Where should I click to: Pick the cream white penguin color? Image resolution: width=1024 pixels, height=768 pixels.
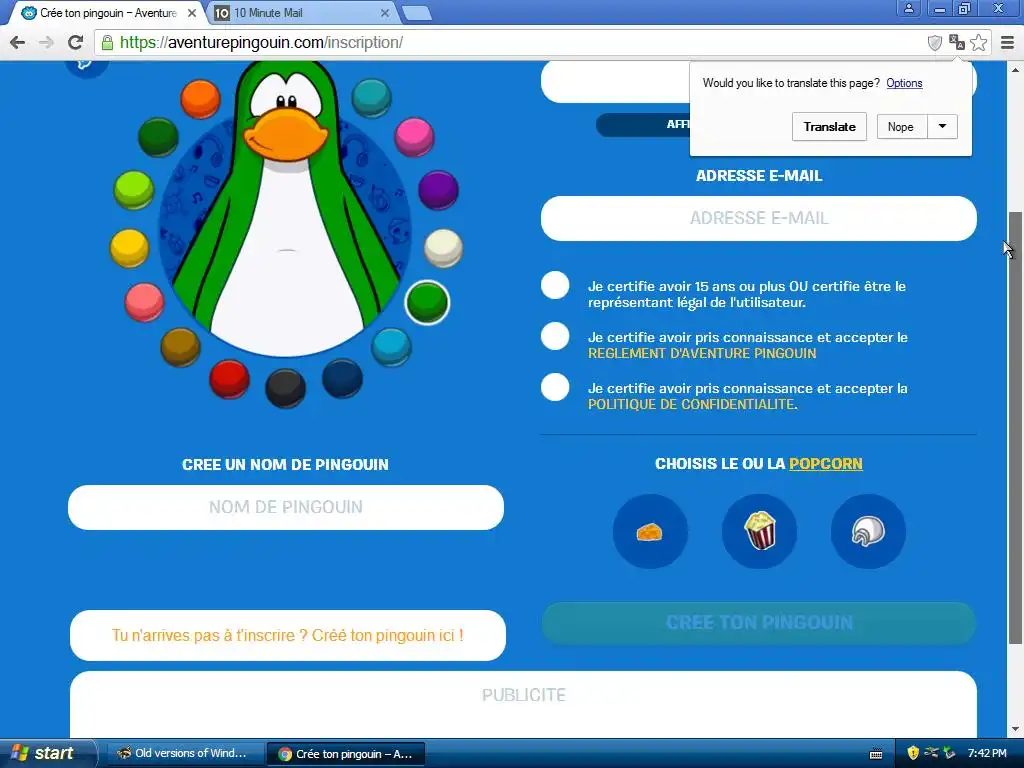443,248
